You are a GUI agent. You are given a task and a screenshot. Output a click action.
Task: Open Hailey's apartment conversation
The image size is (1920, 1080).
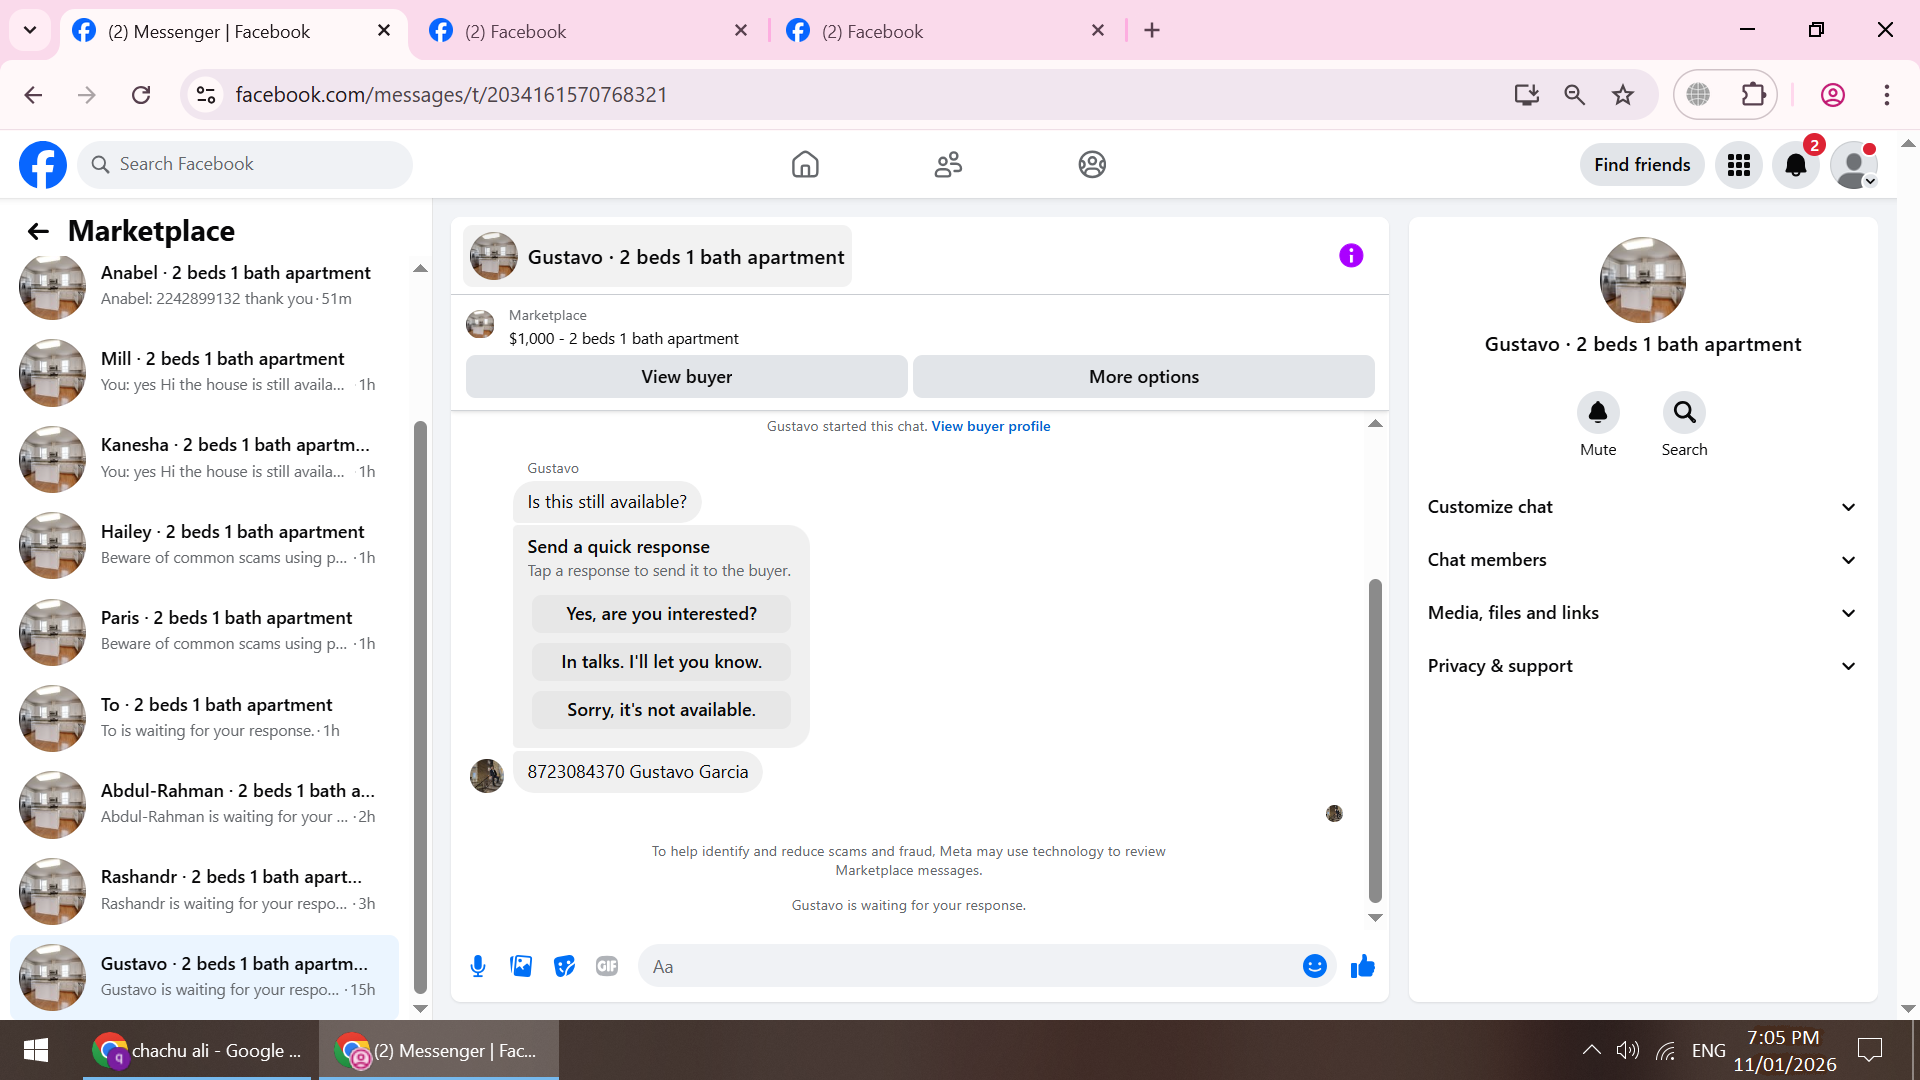(x=204, y=545)
